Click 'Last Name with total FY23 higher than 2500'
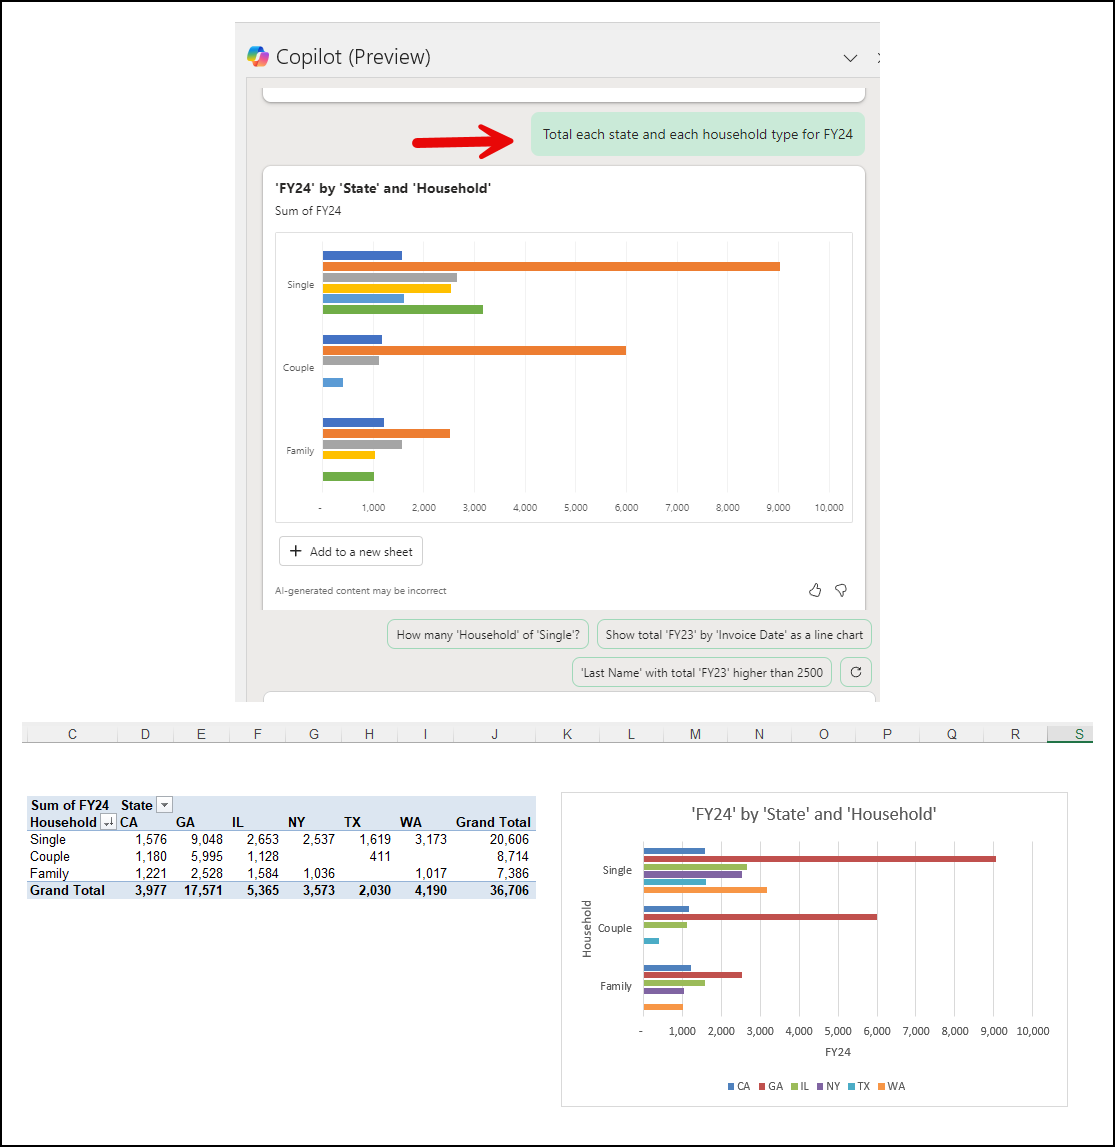Image resolution: width=1115 pixels, height=1147 pixels. 702,672
